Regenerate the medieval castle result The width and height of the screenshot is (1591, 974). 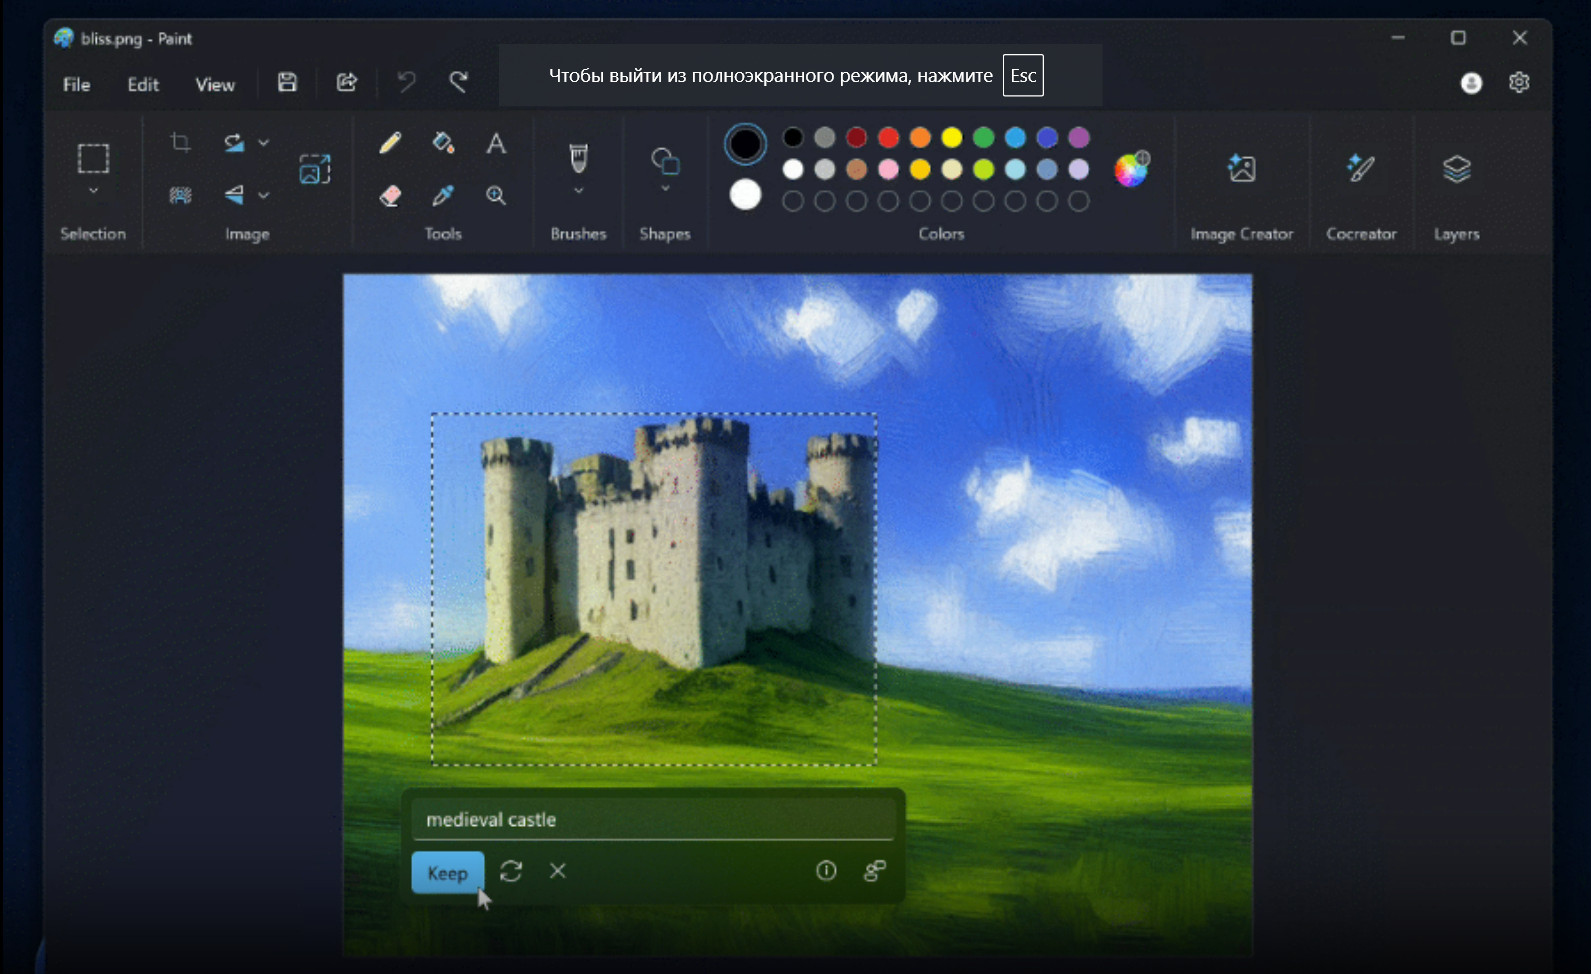(x=511, y=872)
